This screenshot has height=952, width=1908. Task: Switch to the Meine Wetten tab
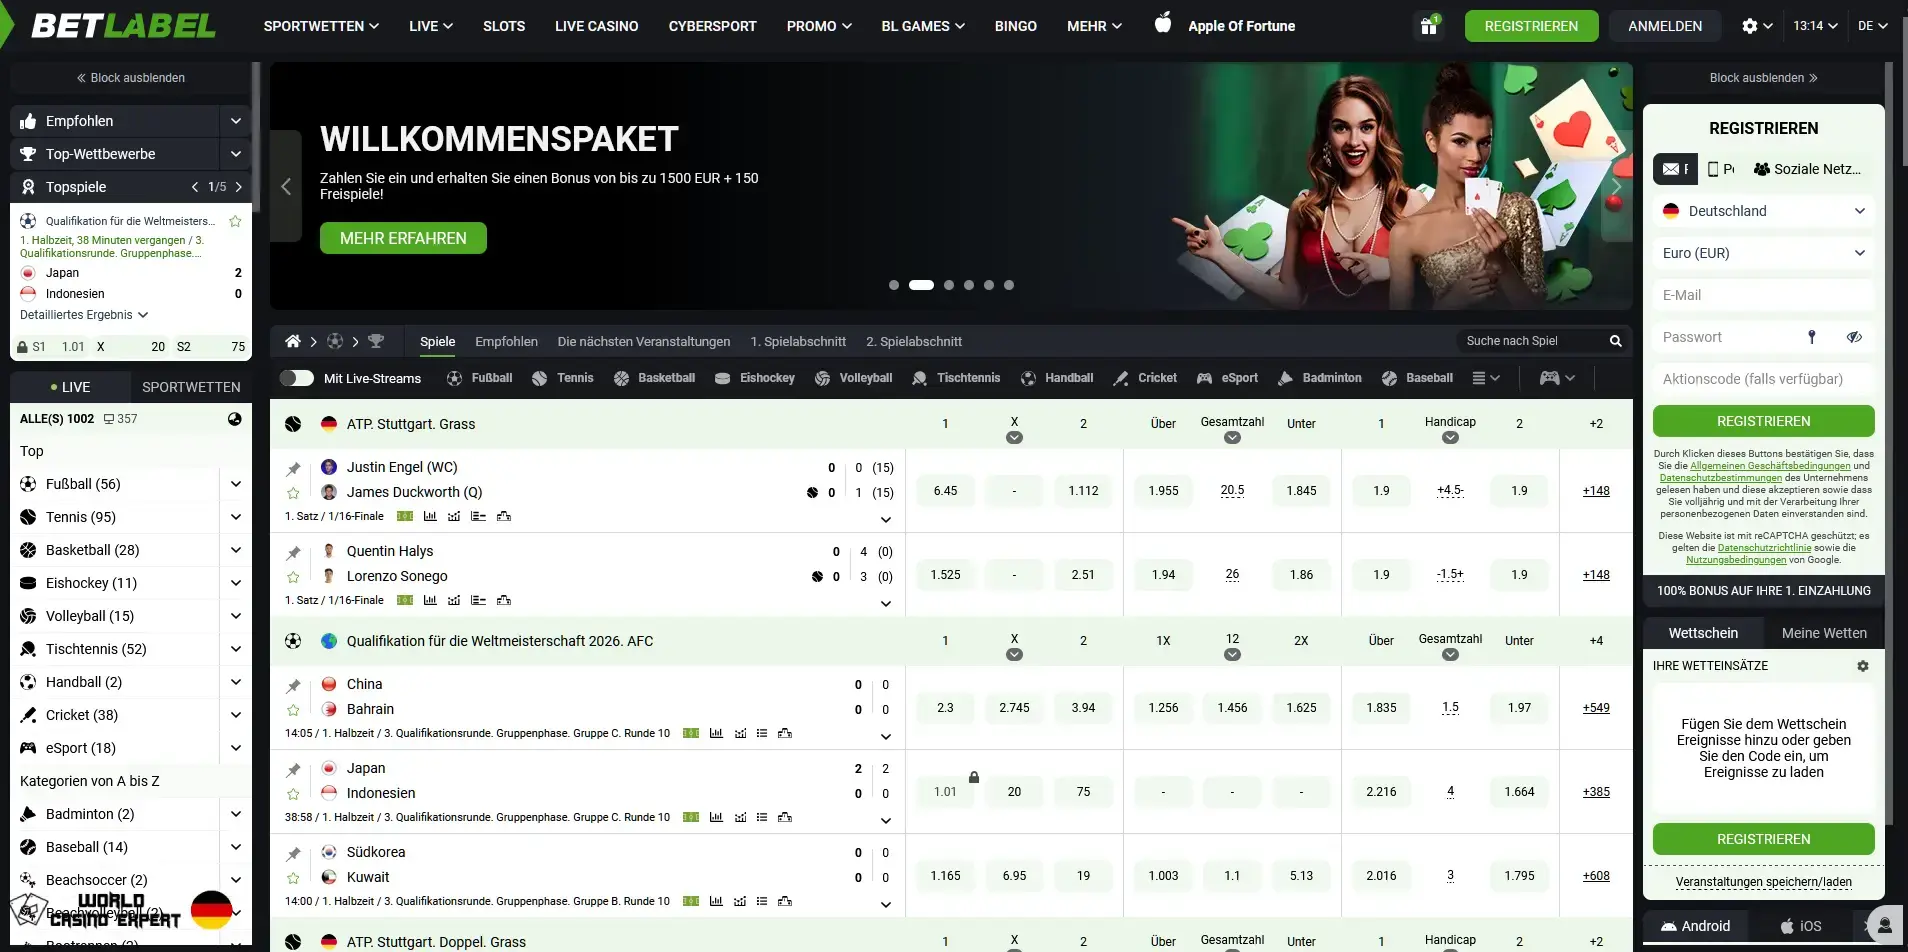(x=1824, y=633)
